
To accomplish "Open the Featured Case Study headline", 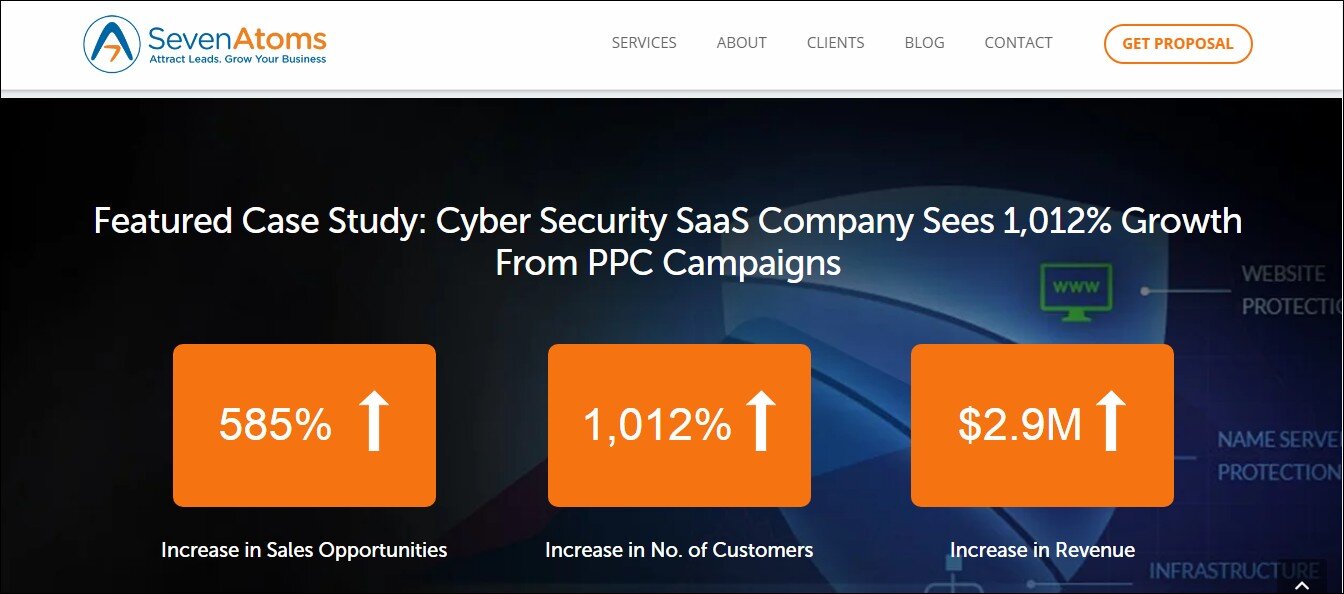I will (x=668, y=241).
